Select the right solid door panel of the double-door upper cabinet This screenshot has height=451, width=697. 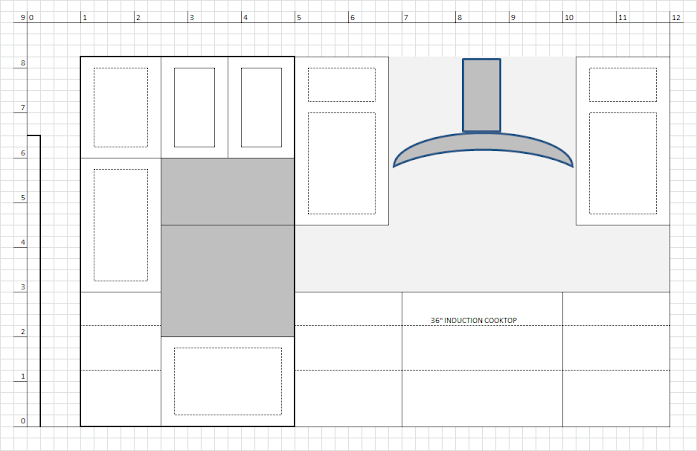point(261,108)
